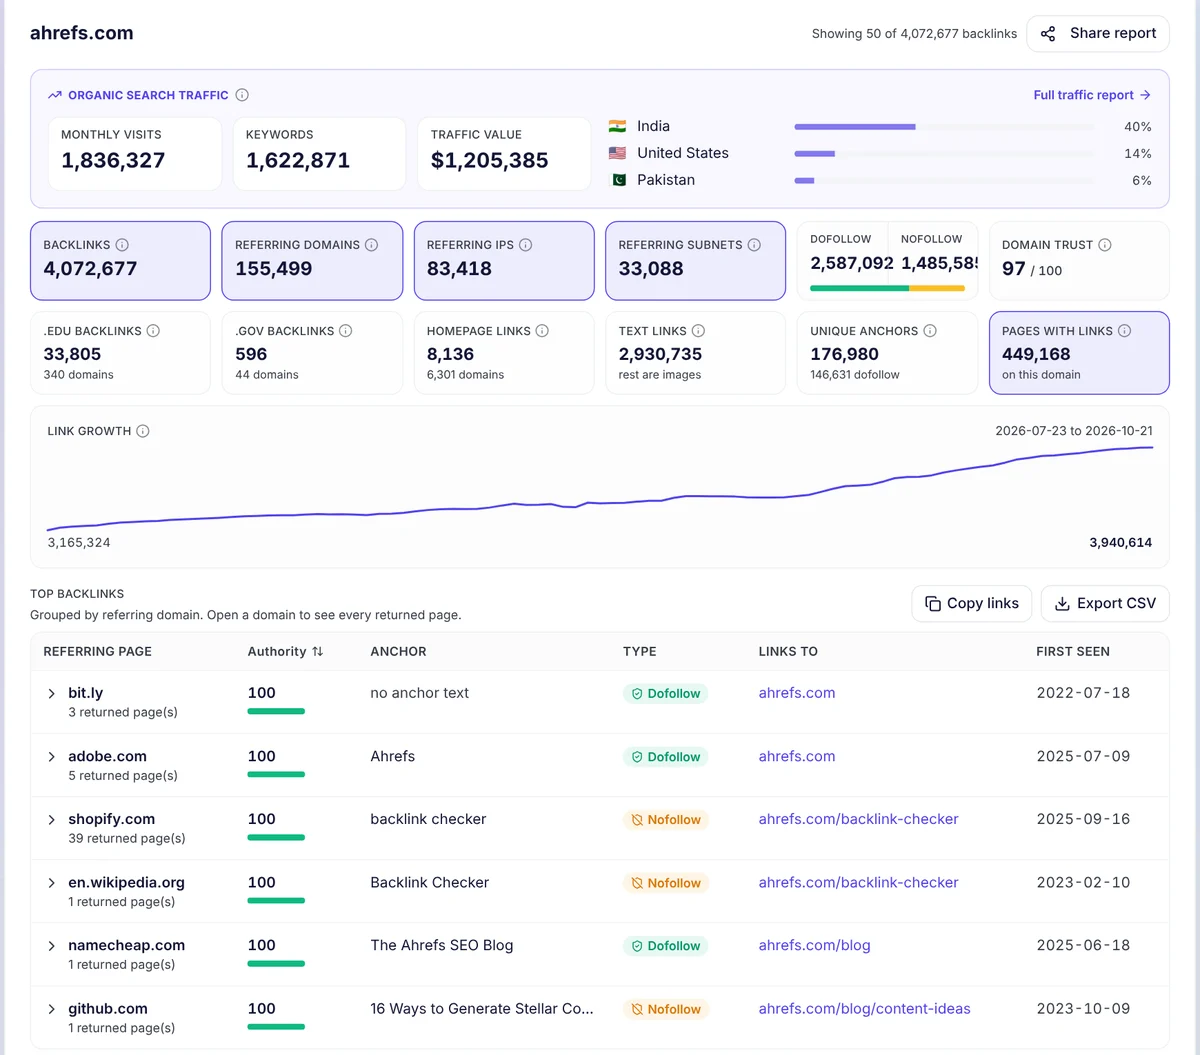The height and width of the screenshot is (1055, 1200).
Task: Click the Referring Page column header
Action: 98,651
